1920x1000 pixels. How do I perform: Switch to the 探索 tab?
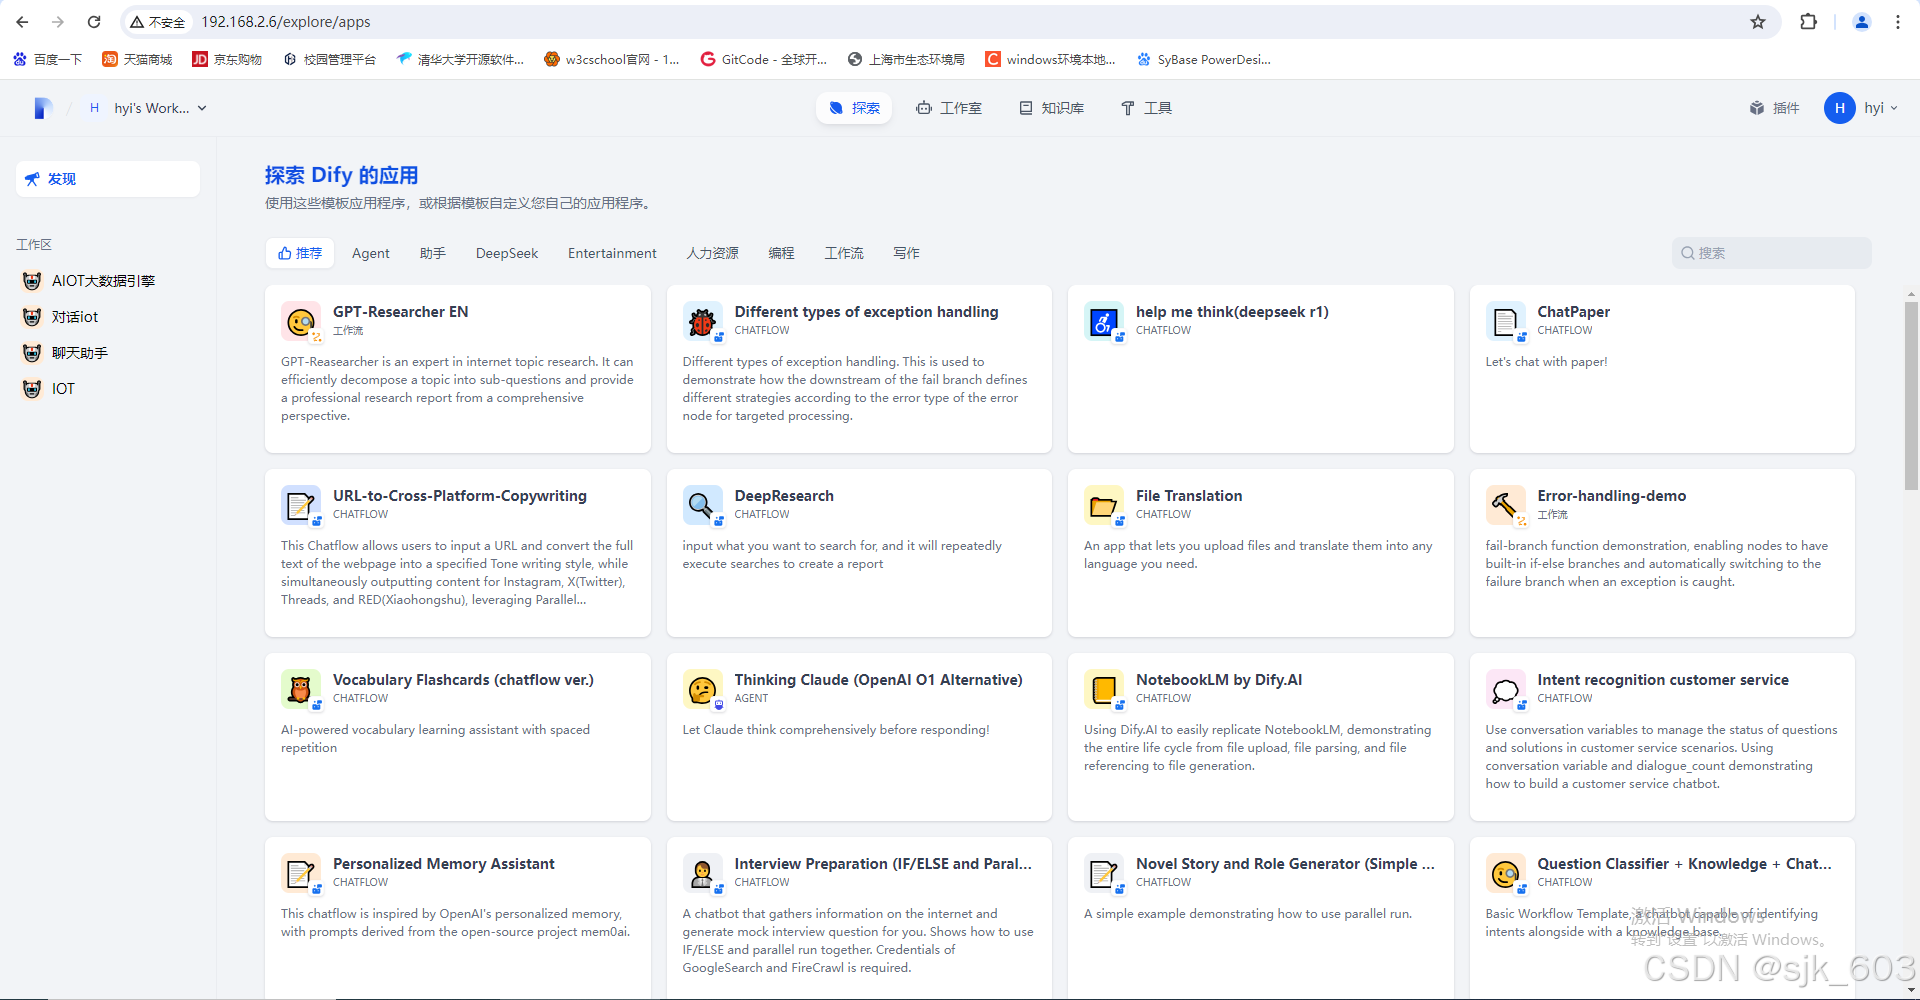[854, 108]
